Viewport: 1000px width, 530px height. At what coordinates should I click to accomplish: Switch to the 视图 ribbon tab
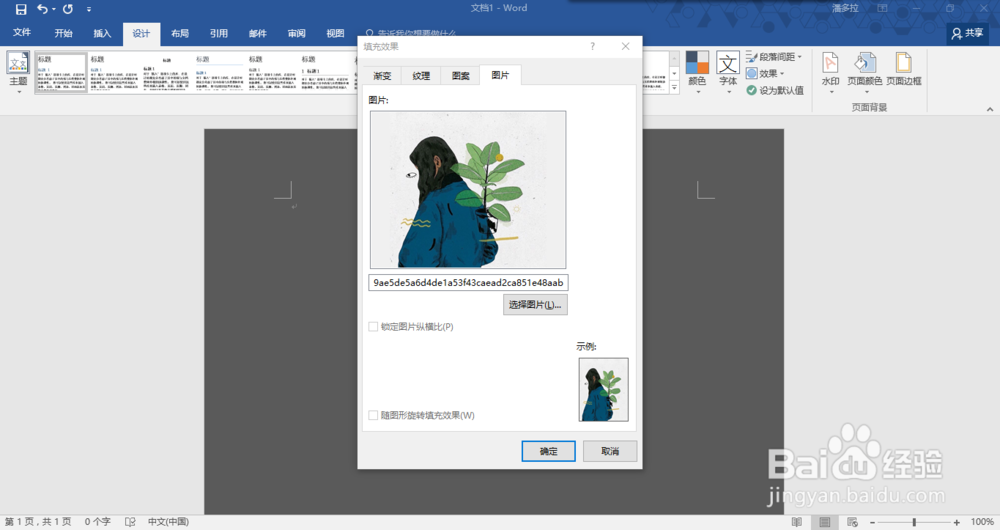335,33
